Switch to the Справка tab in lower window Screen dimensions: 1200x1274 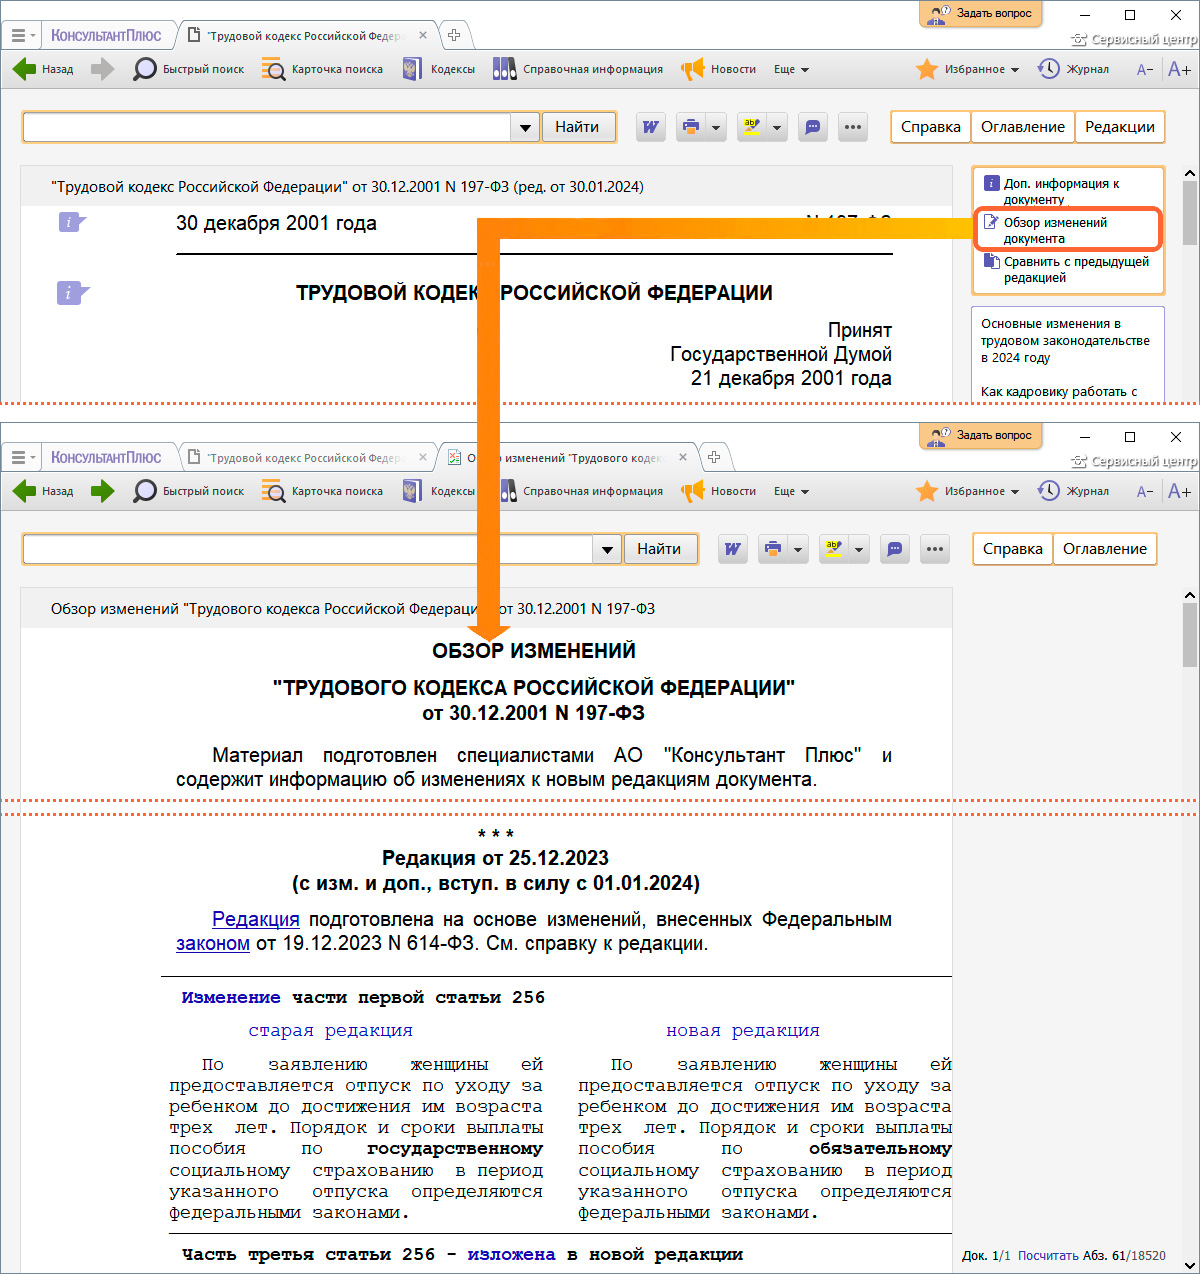tap(1012, 549)
